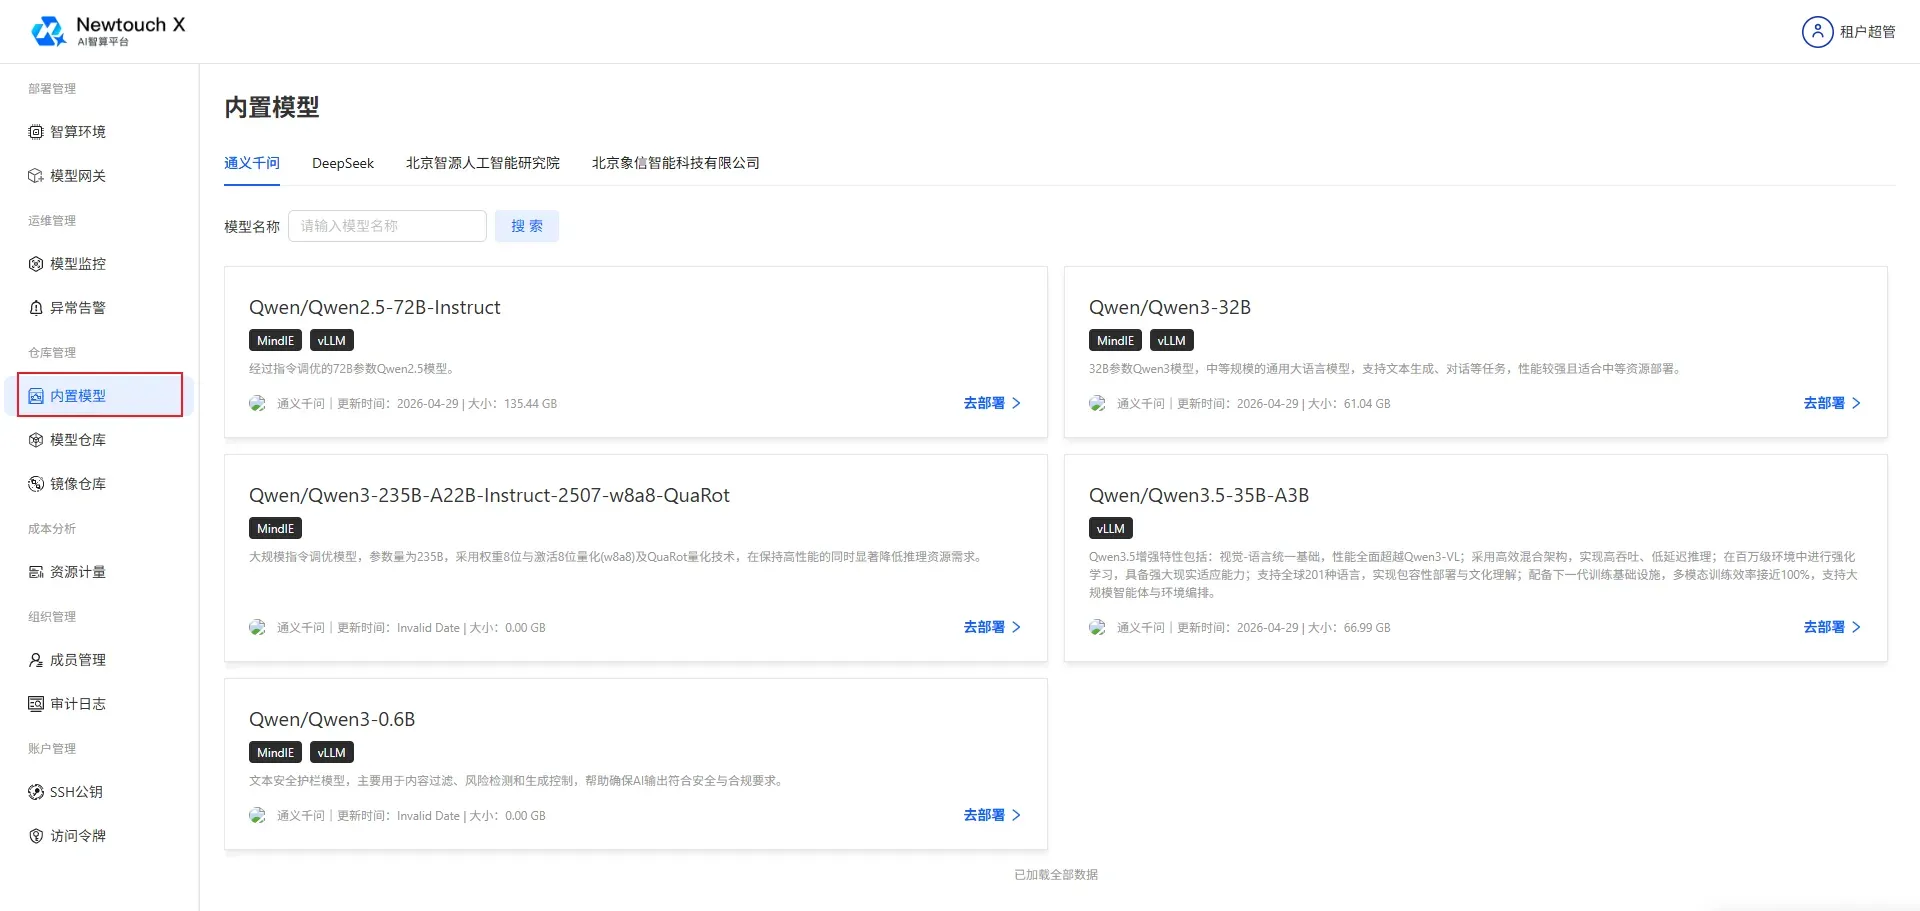1920x911 pixels.
Task: Click the Qwen/Qwen3-235B-A22B-Instruct-2507-w8a8-QuaRot title
Action: [x=489, y=495]
